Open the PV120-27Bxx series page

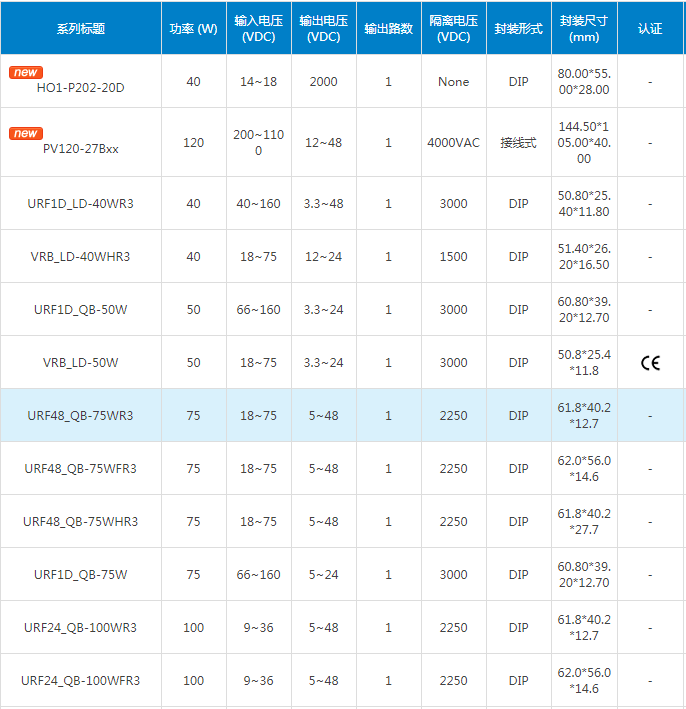80,149
